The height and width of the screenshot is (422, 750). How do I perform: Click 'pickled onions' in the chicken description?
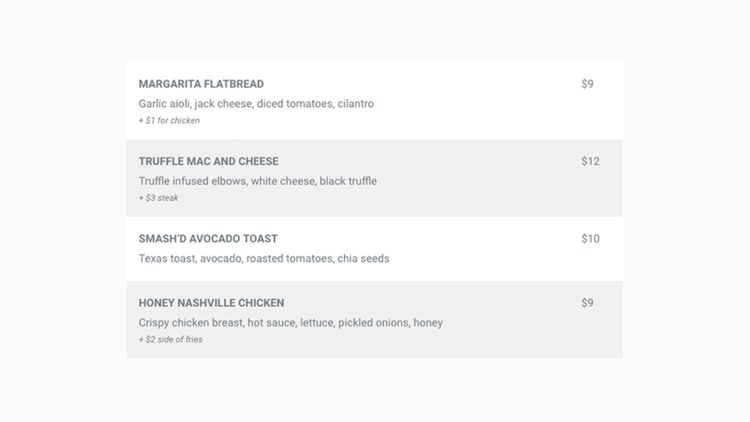click(x=374, y=323)
